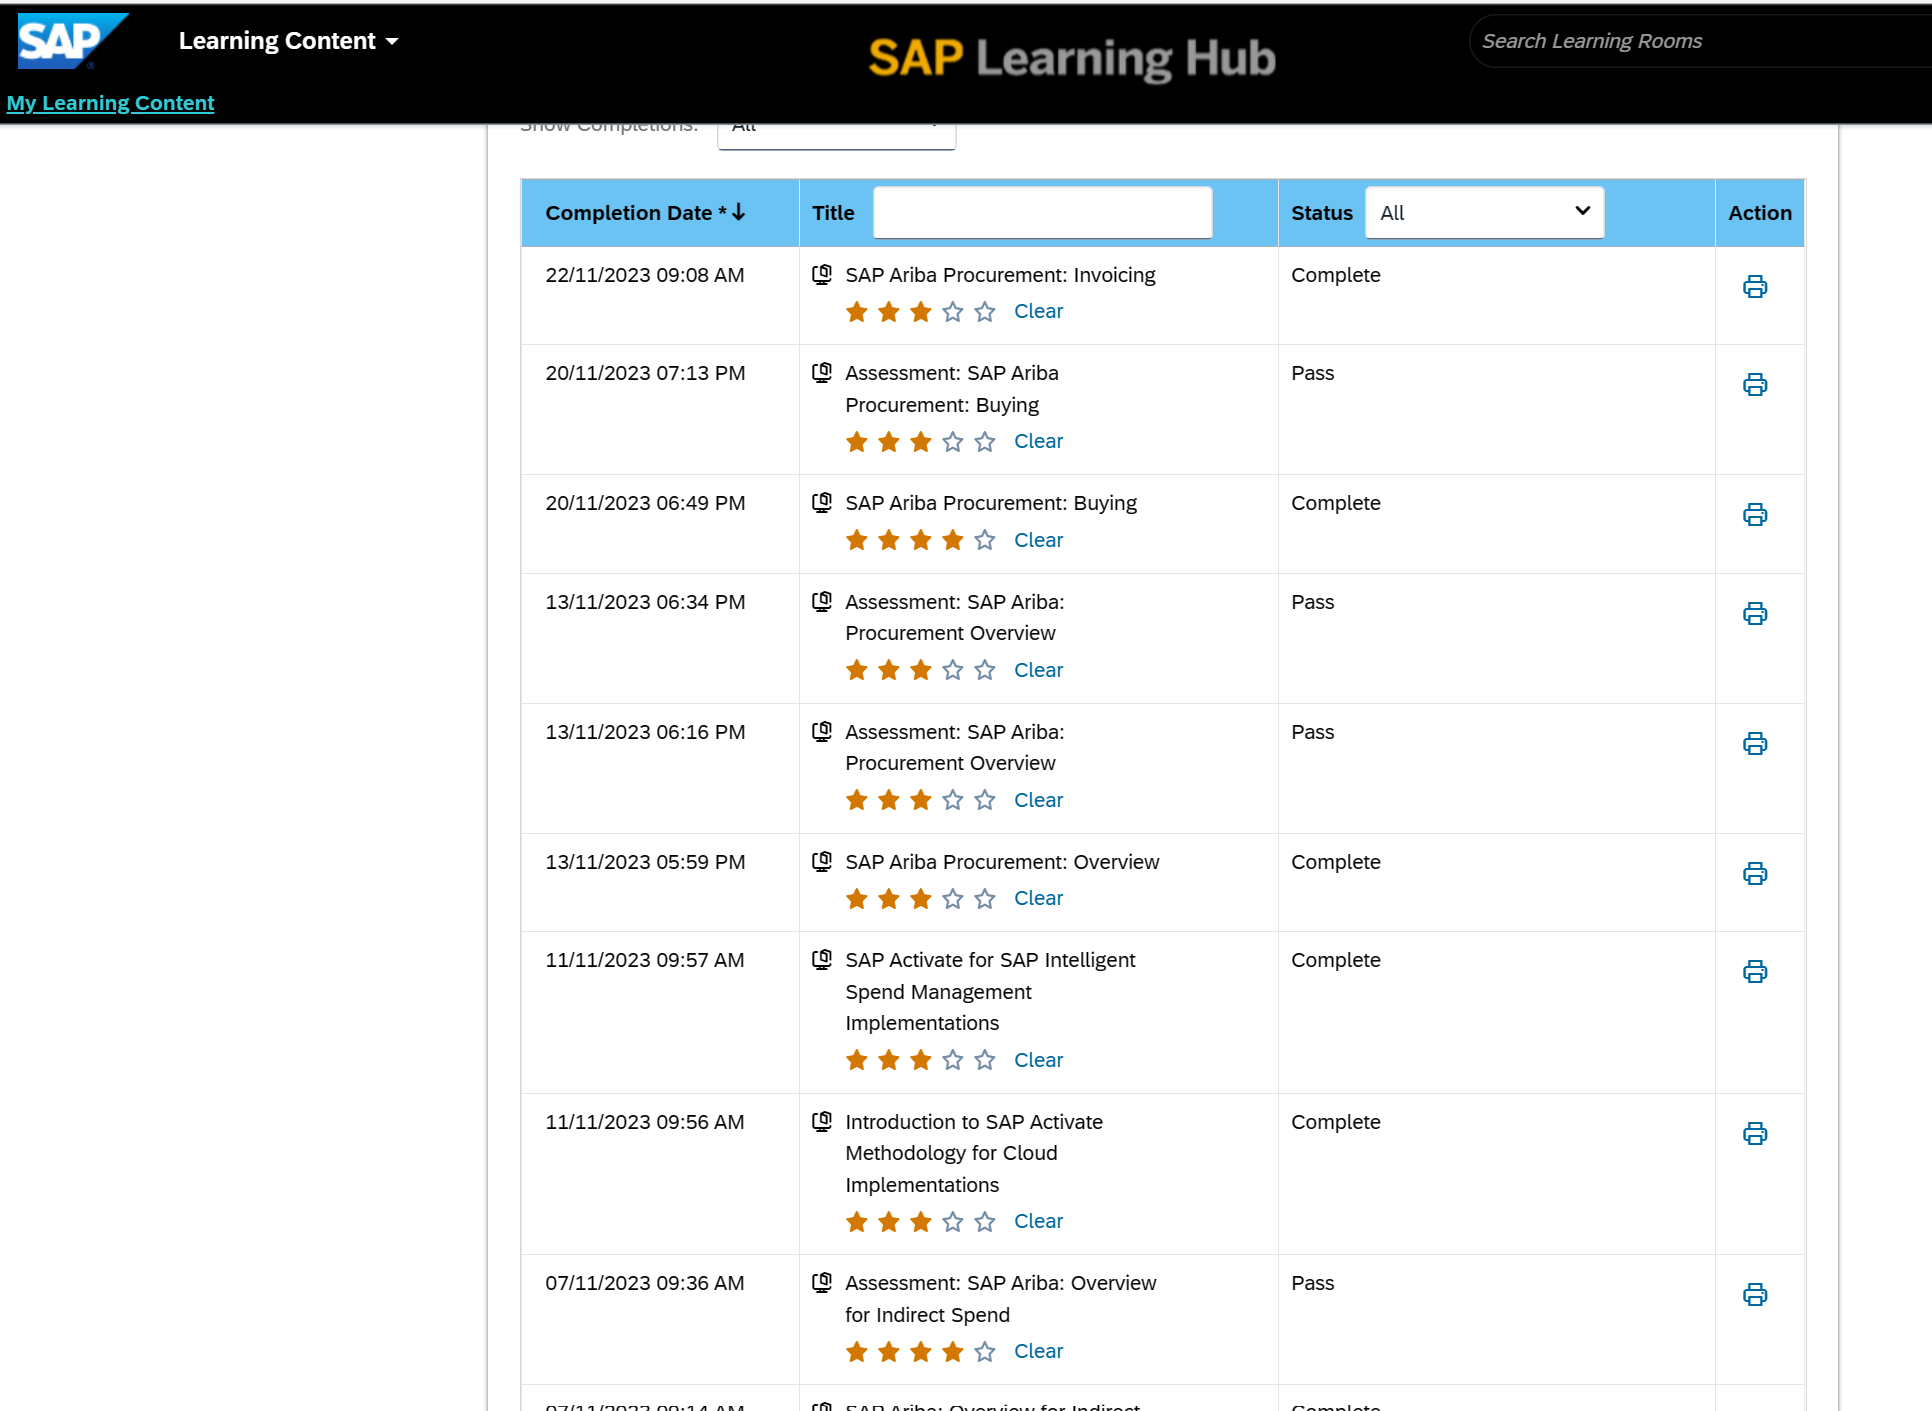
Task: Clear rating on 13/11/2023 06:34 PM assessment
Action: point(1038,670)
